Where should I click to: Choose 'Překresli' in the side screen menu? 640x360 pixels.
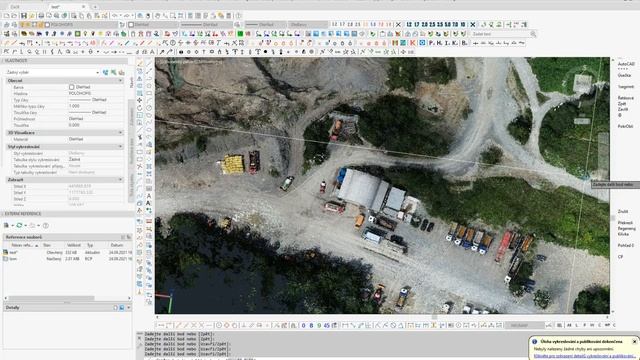(x=625, y=223)
